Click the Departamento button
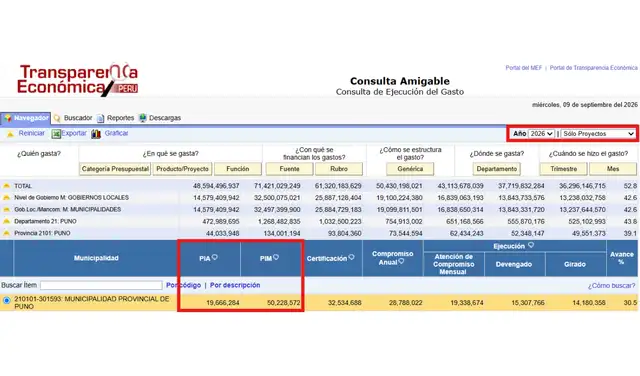640x376 pixels. [x=497, y=169]
